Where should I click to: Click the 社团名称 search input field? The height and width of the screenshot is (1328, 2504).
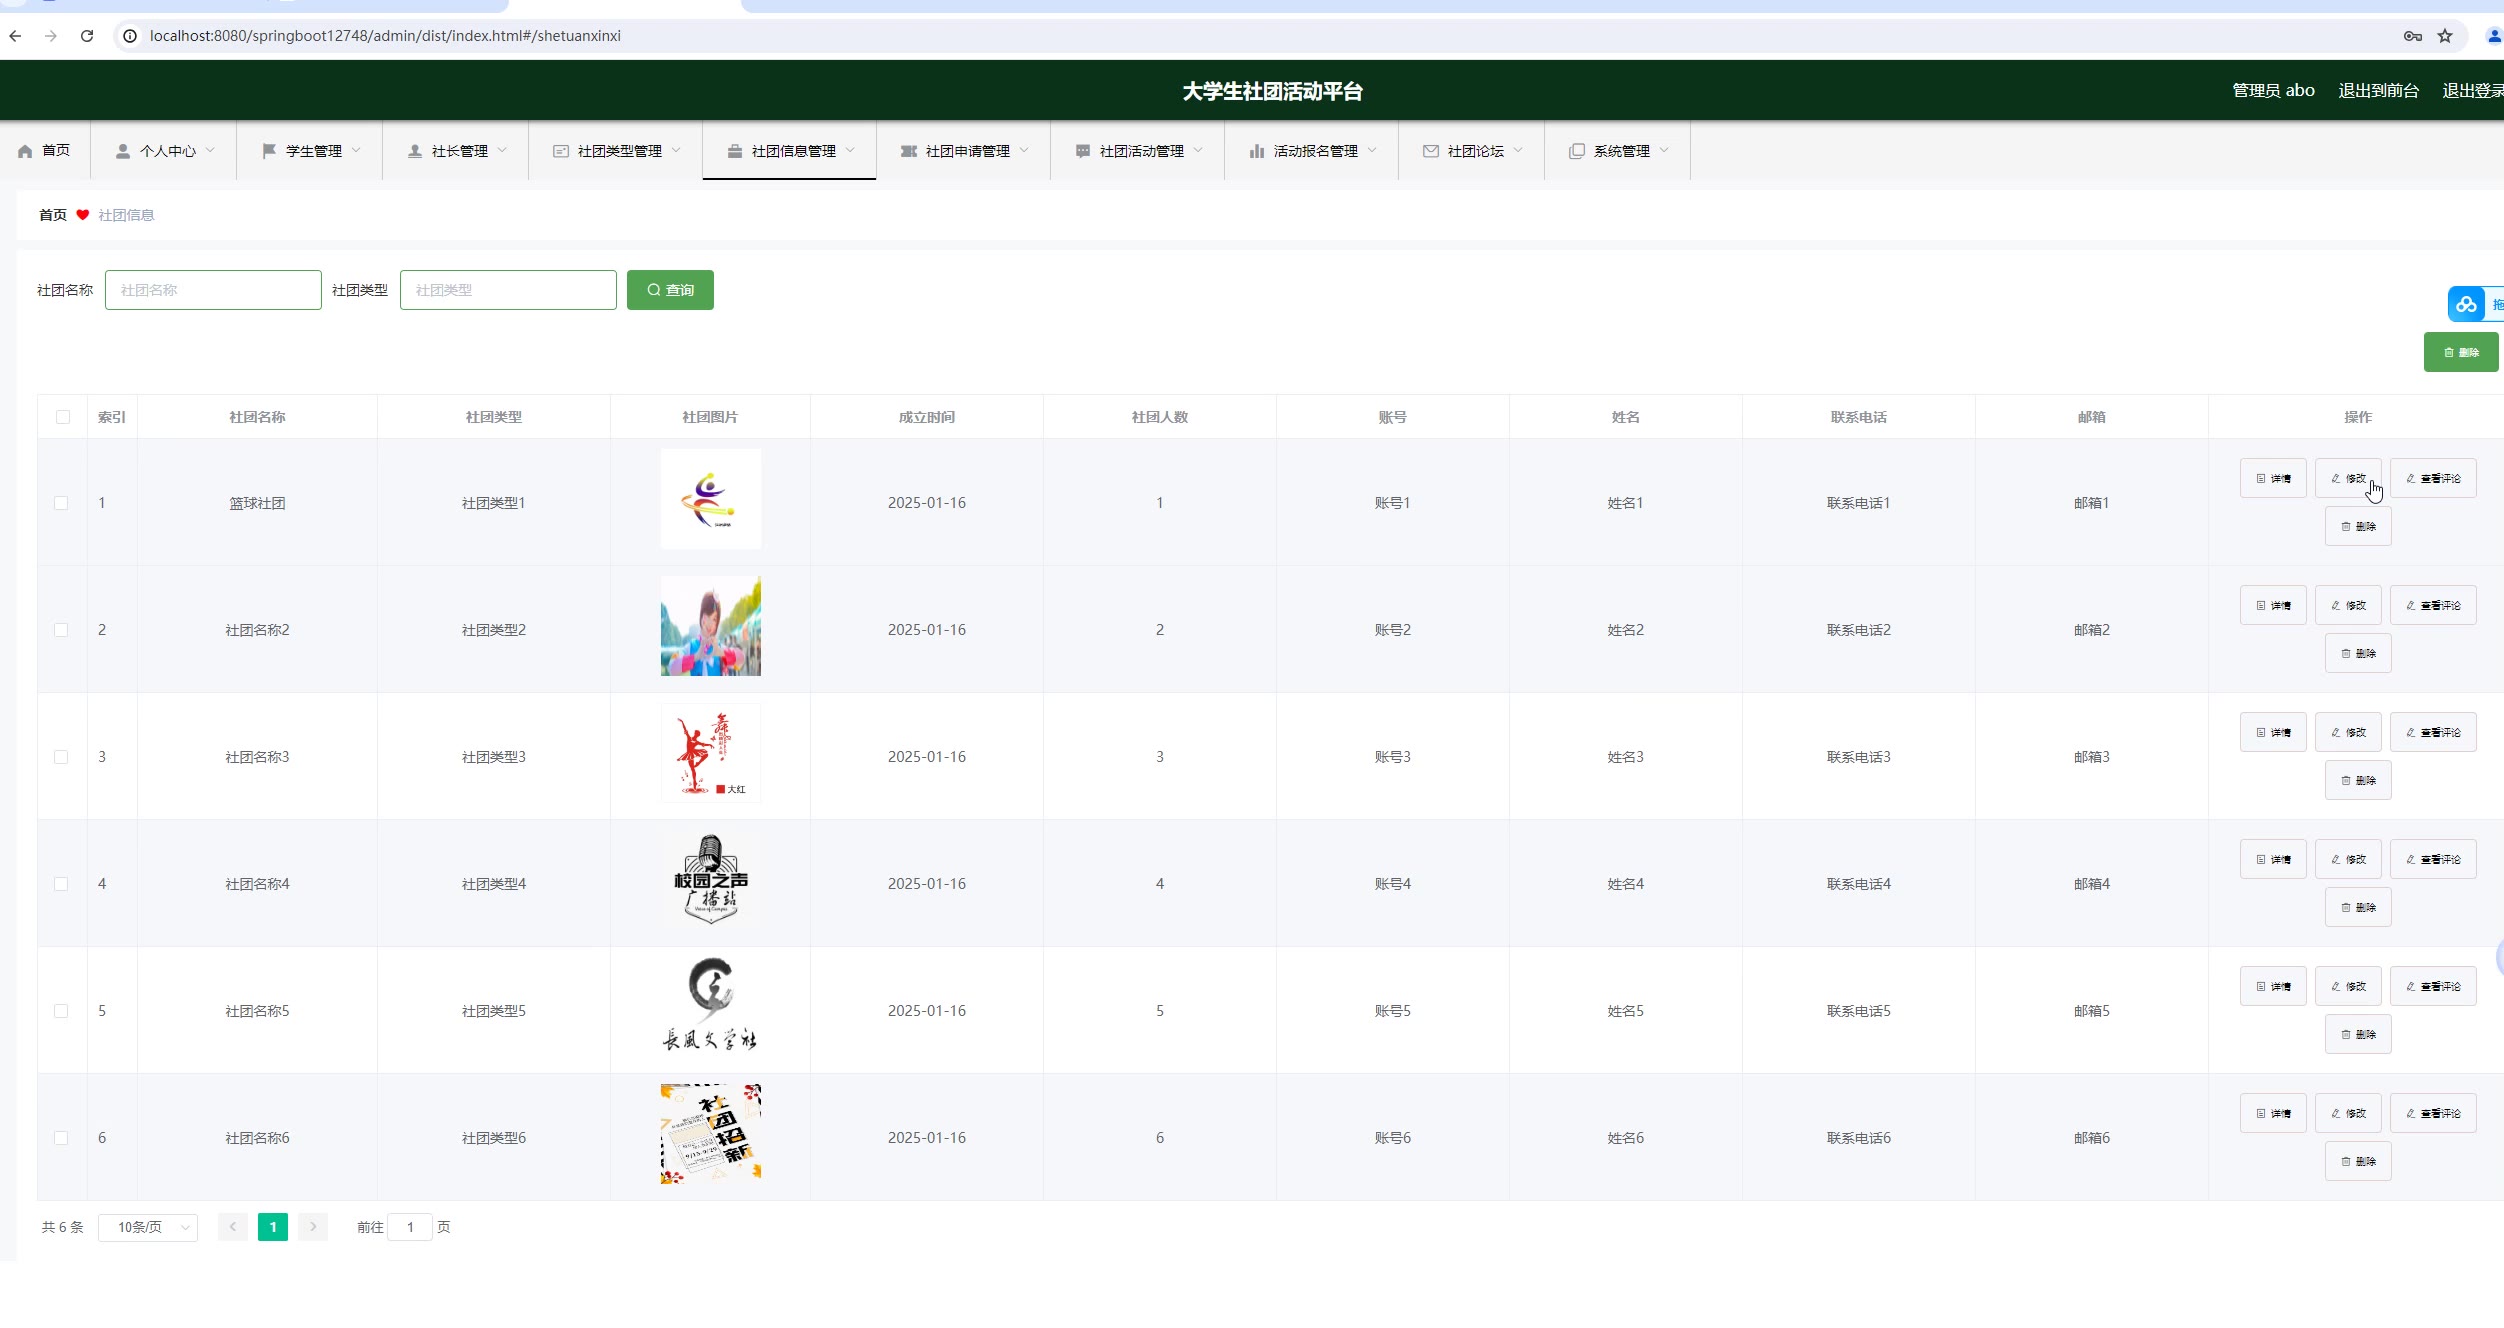(213, 290)
